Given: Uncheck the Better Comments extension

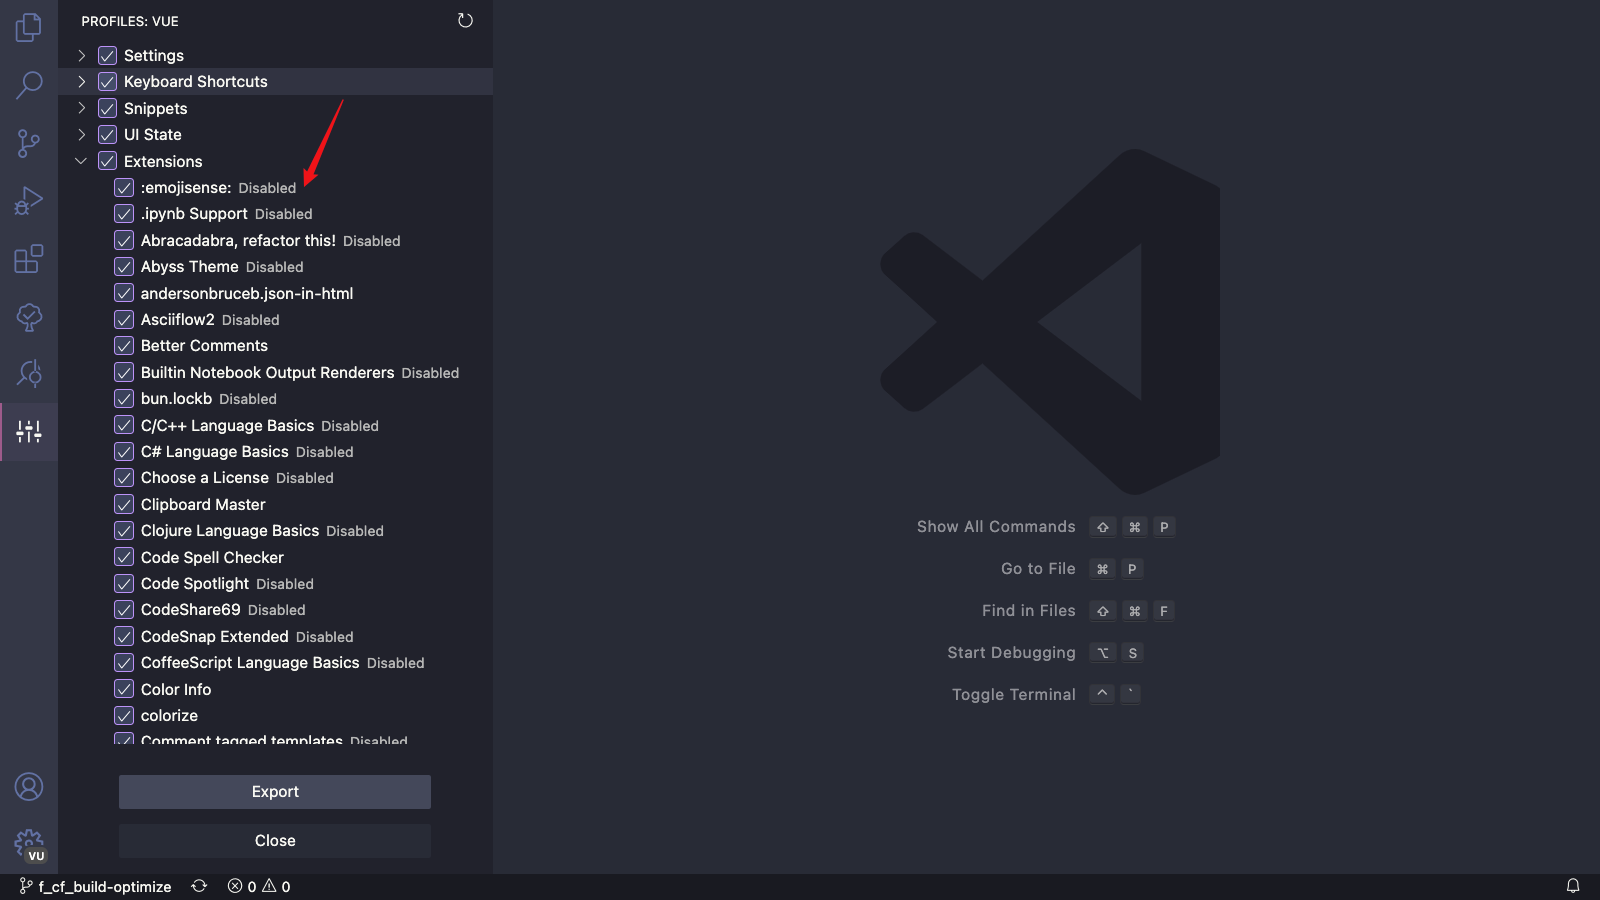Looking at the screenshot, I should tap(124, 345).
